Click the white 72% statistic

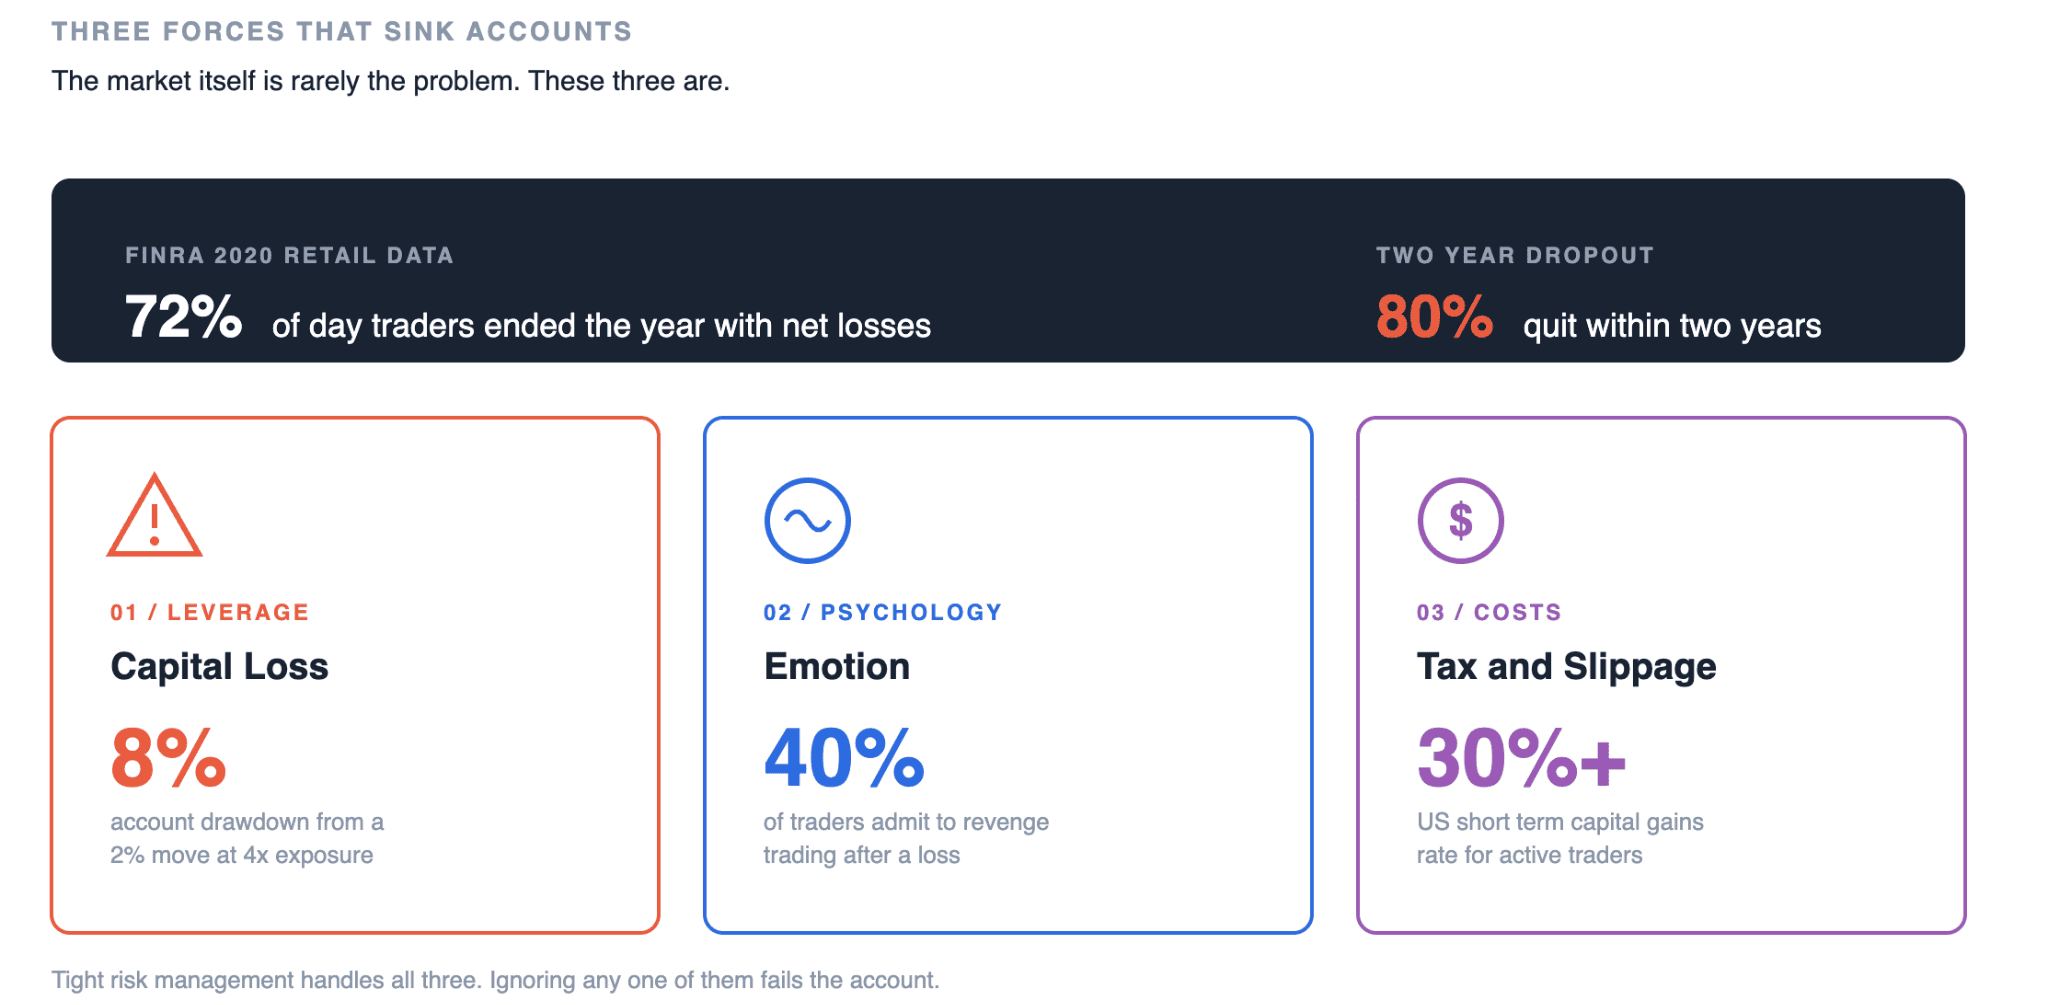click(x=183, y=318)
